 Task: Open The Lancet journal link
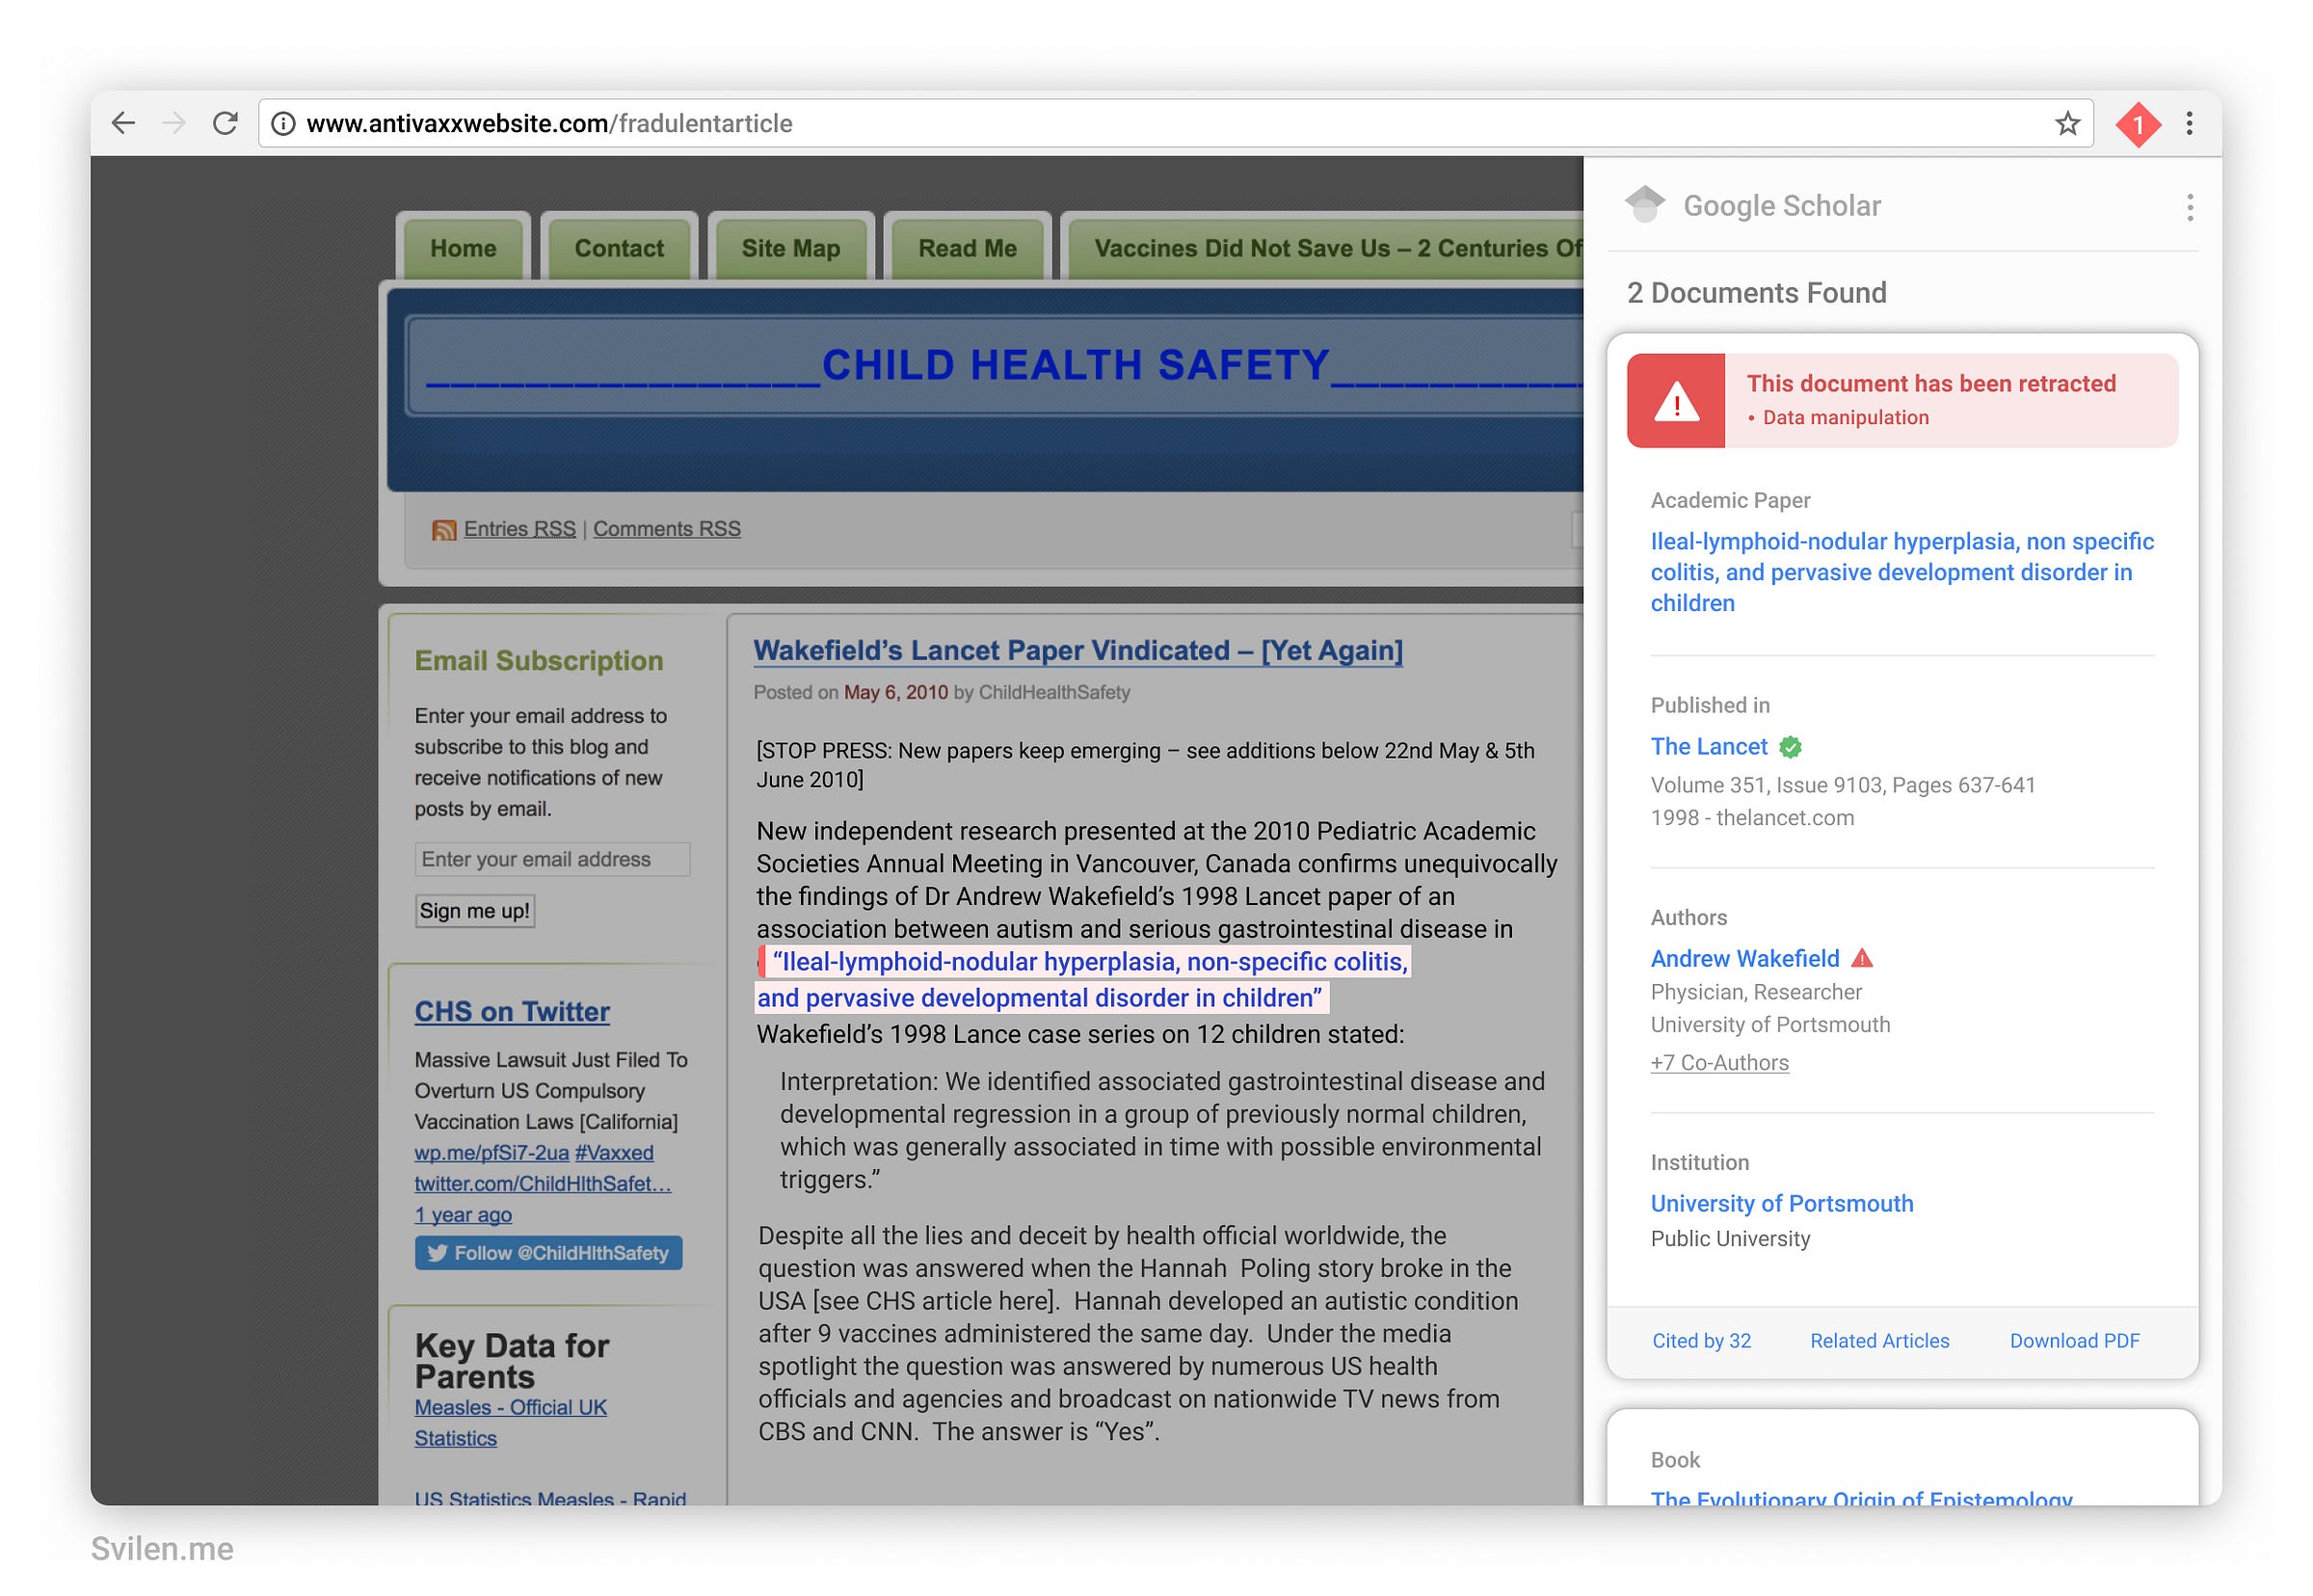1709,747
